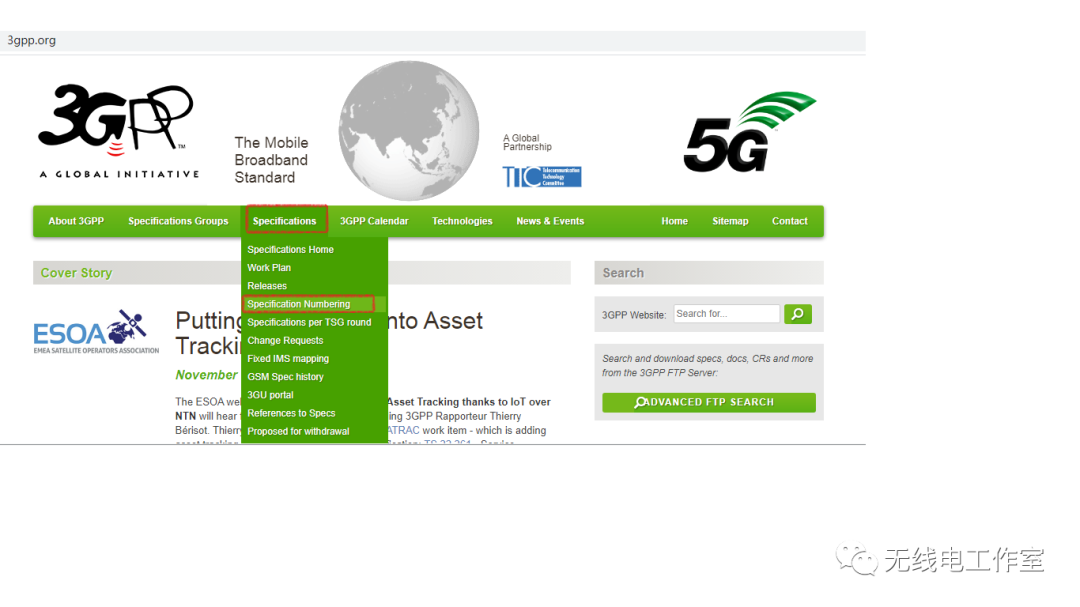The height and width of the screenshot is (607, 1080).
Task: Open the Contact link
Action: [789, 221]
